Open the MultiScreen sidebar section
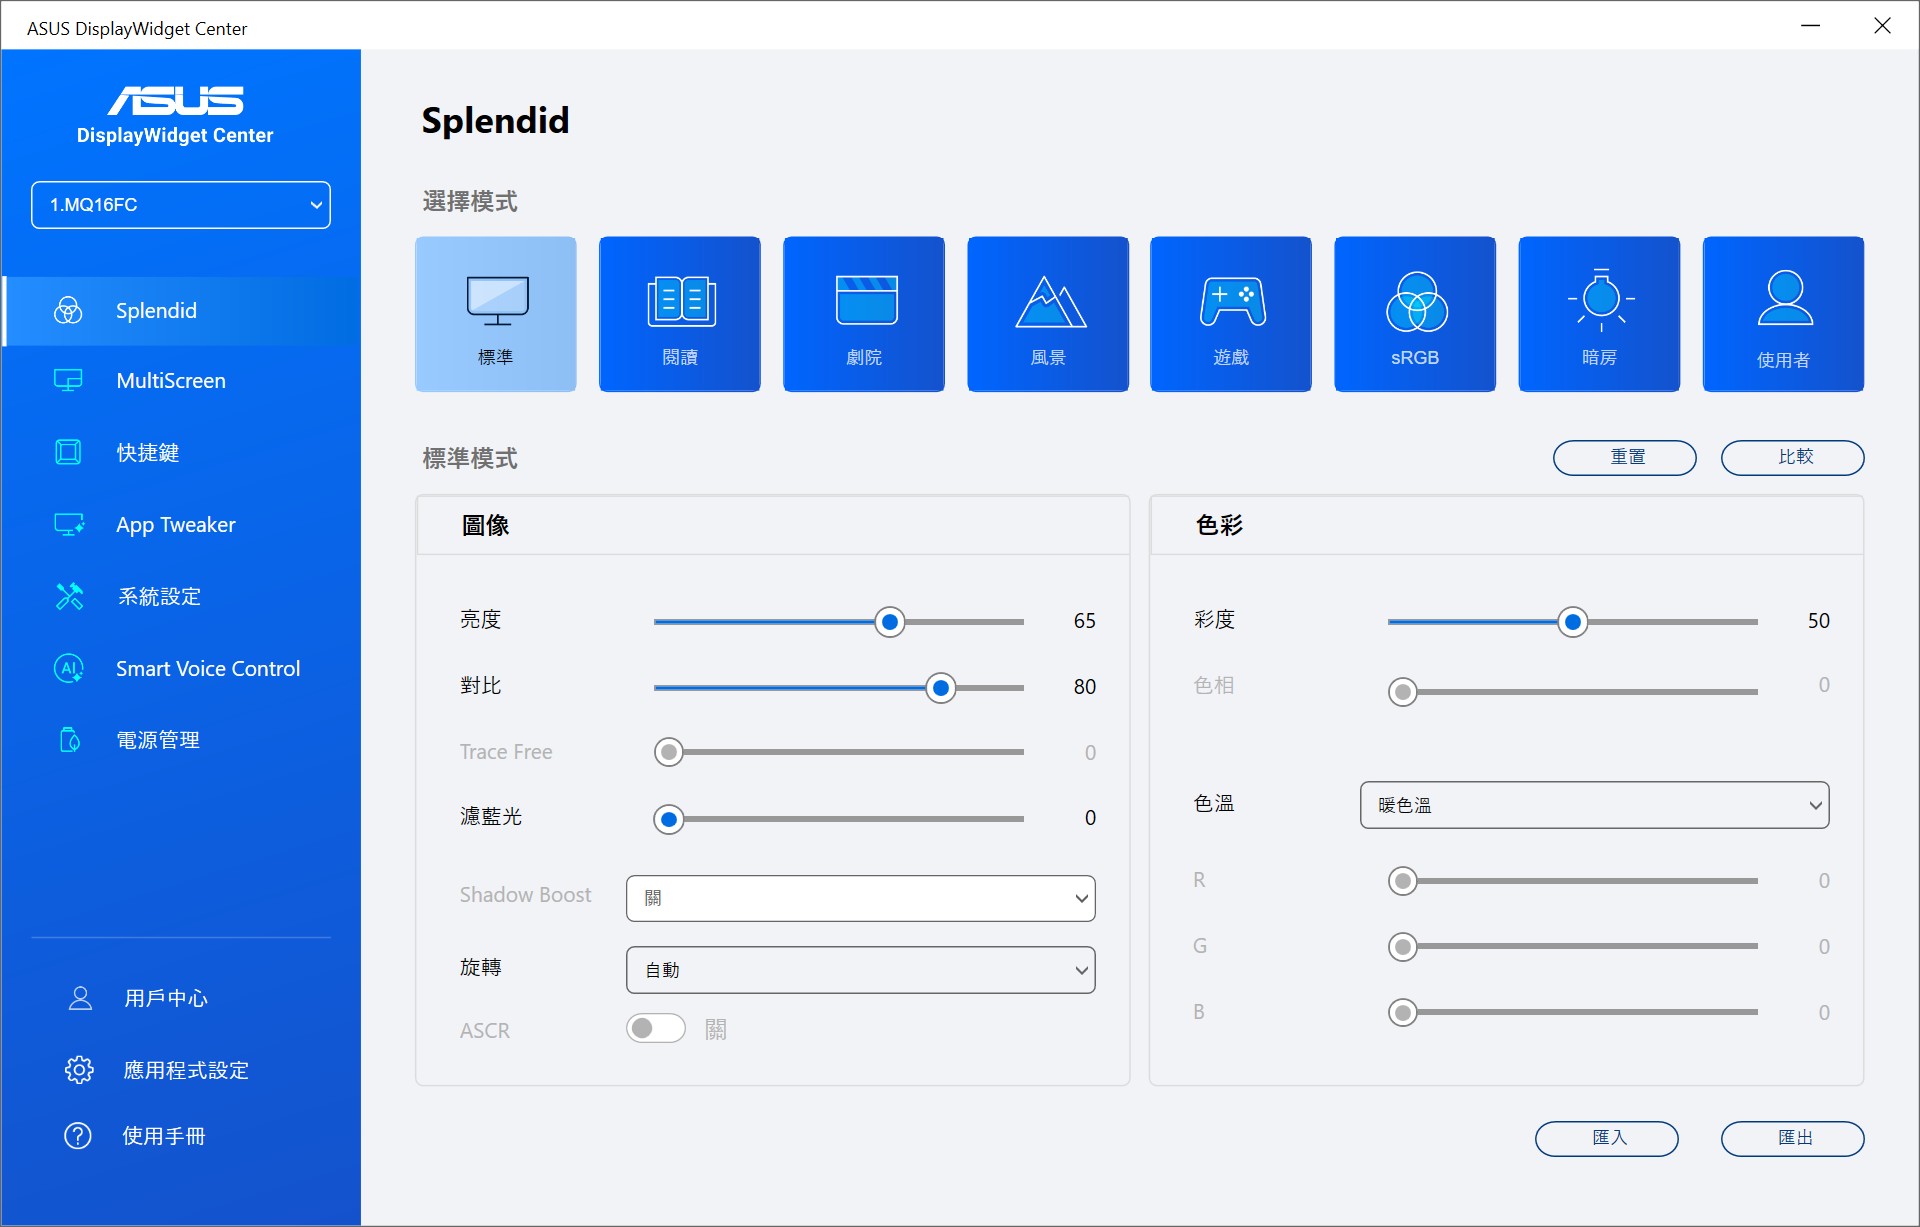1920x1227 pixels. coord(171,381)
